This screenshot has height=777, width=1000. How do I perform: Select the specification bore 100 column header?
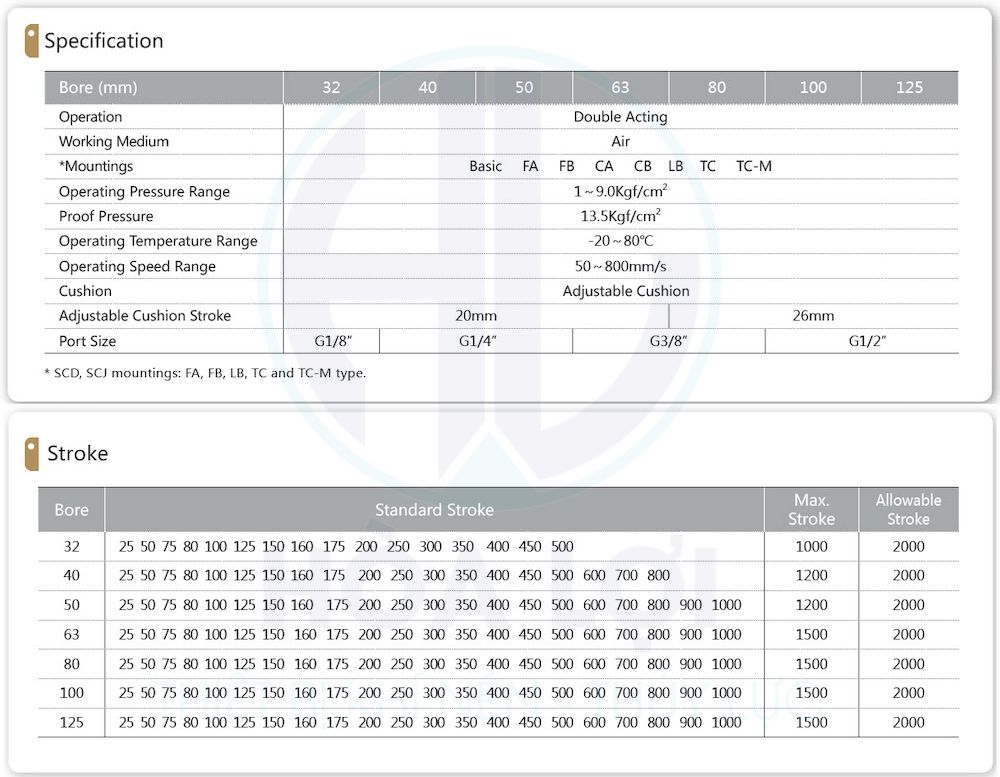click(x=813, y=87)
